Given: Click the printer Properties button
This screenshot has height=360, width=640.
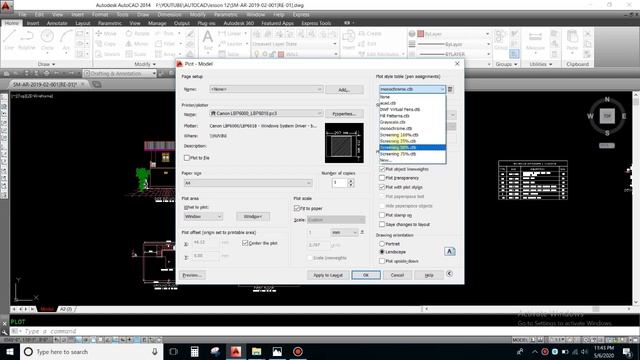Looking at the screenshot, I should pos(344,113).
